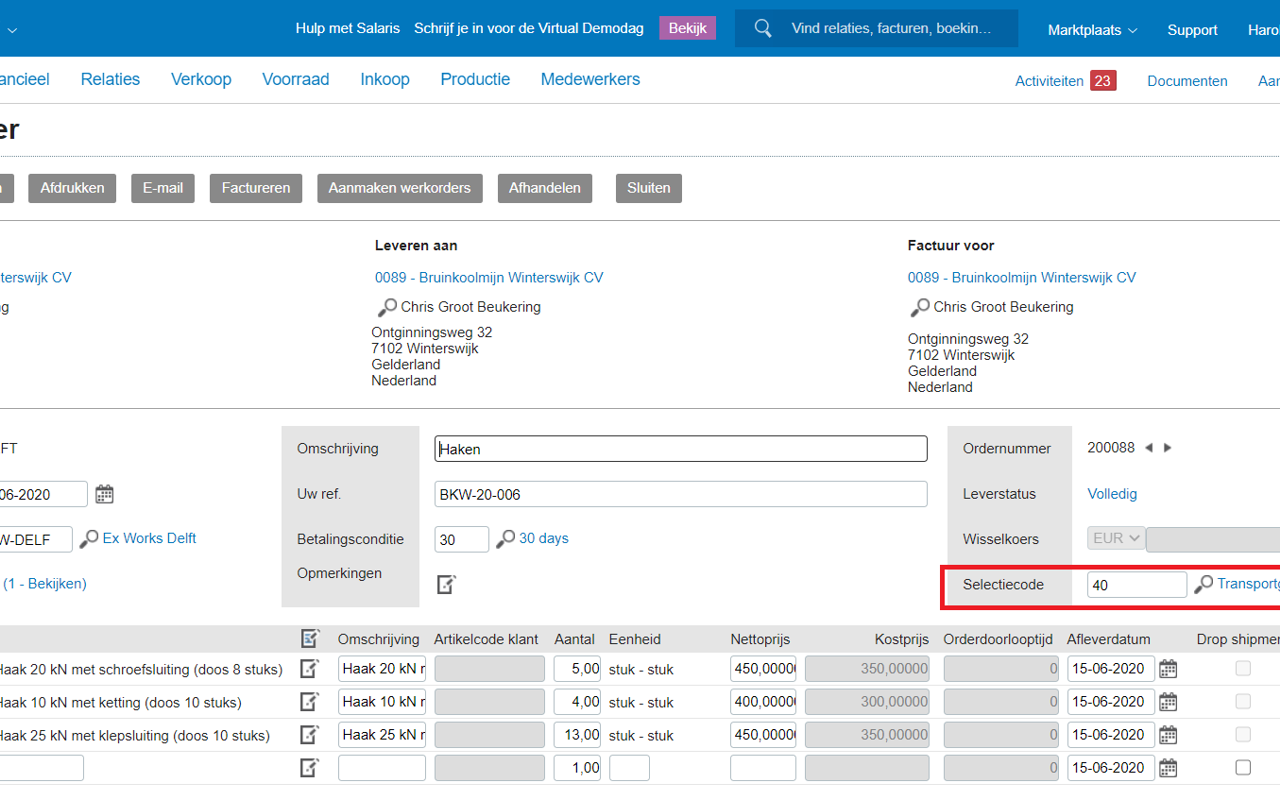Screen dimensions: 1280x800
Task: Go to previous order arrow next to 200088
Action: pos(1149,448)
